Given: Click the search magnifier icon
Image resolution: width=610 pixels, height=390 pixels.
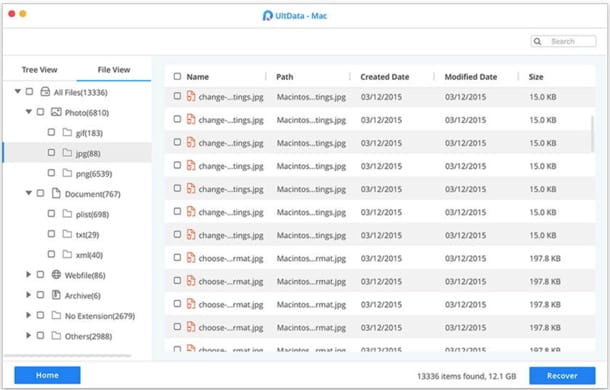Looking at the screenshot, I should [537, 41].
